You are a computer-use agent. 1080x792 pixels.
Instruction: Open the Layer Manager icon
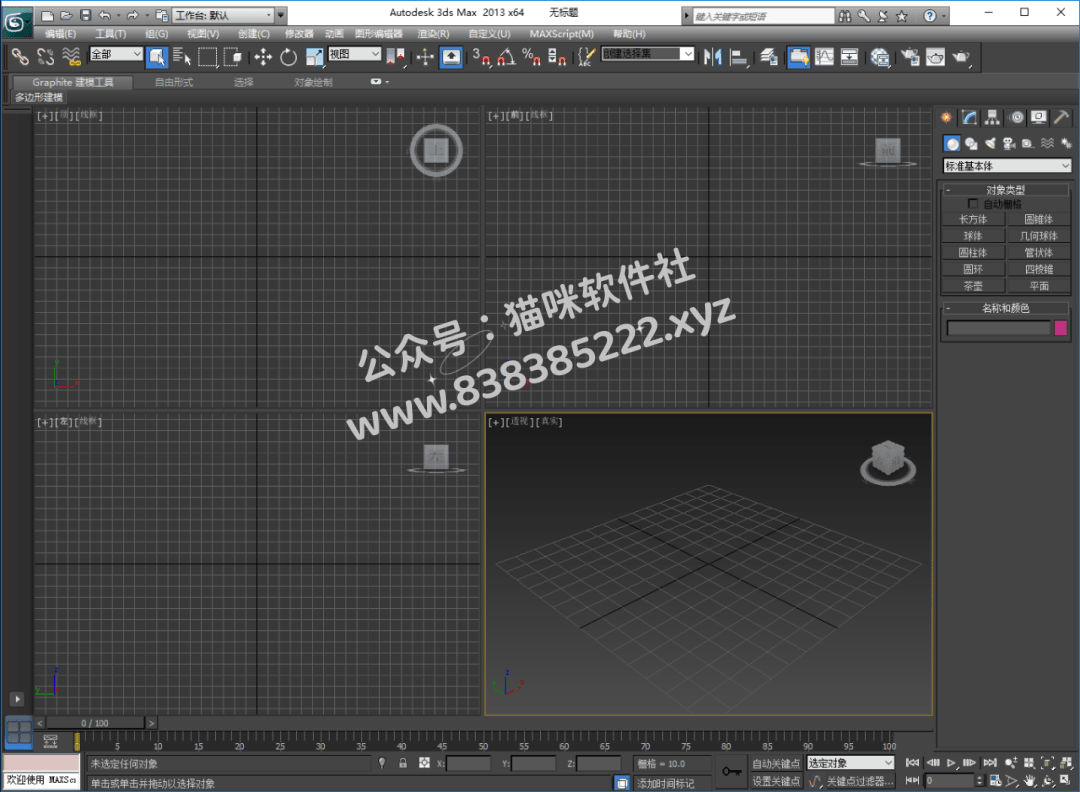click(x=769, y=57)
